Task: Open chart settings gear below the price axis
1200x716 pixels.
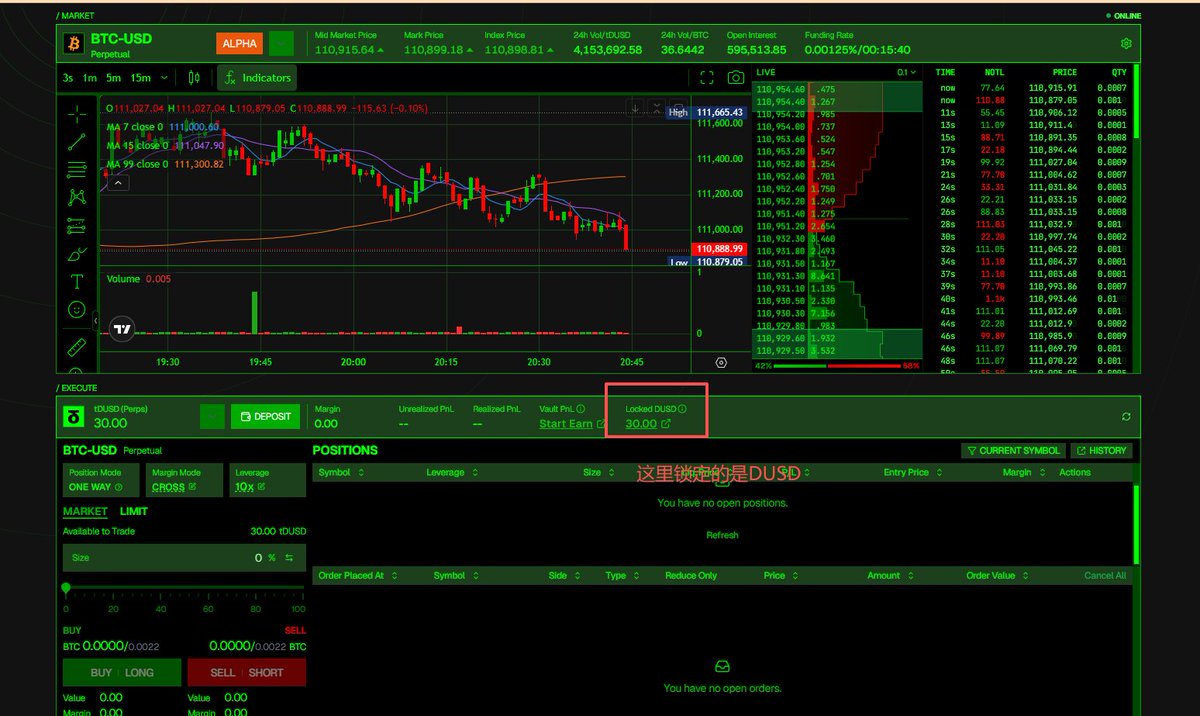Action: (x=721, y=362)
